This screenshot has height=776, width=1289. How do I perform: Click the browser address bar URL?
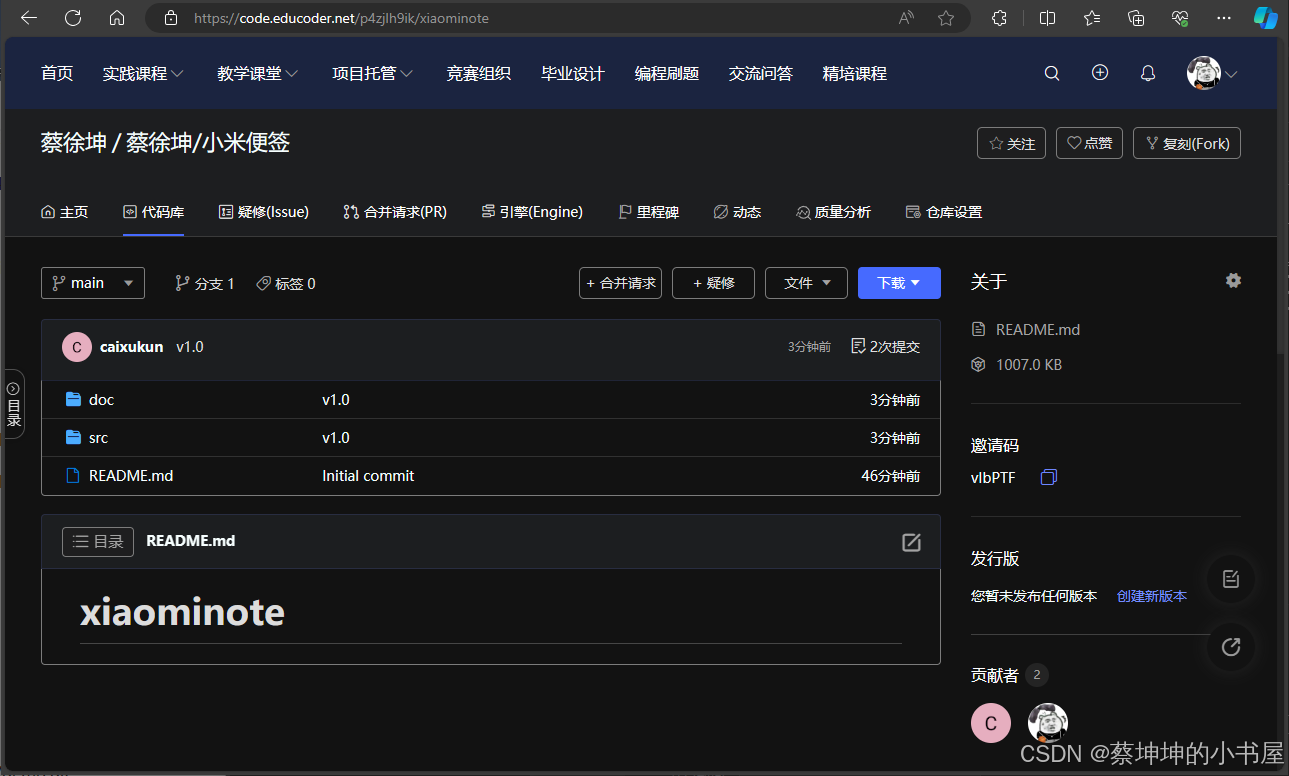click(341, 18)
